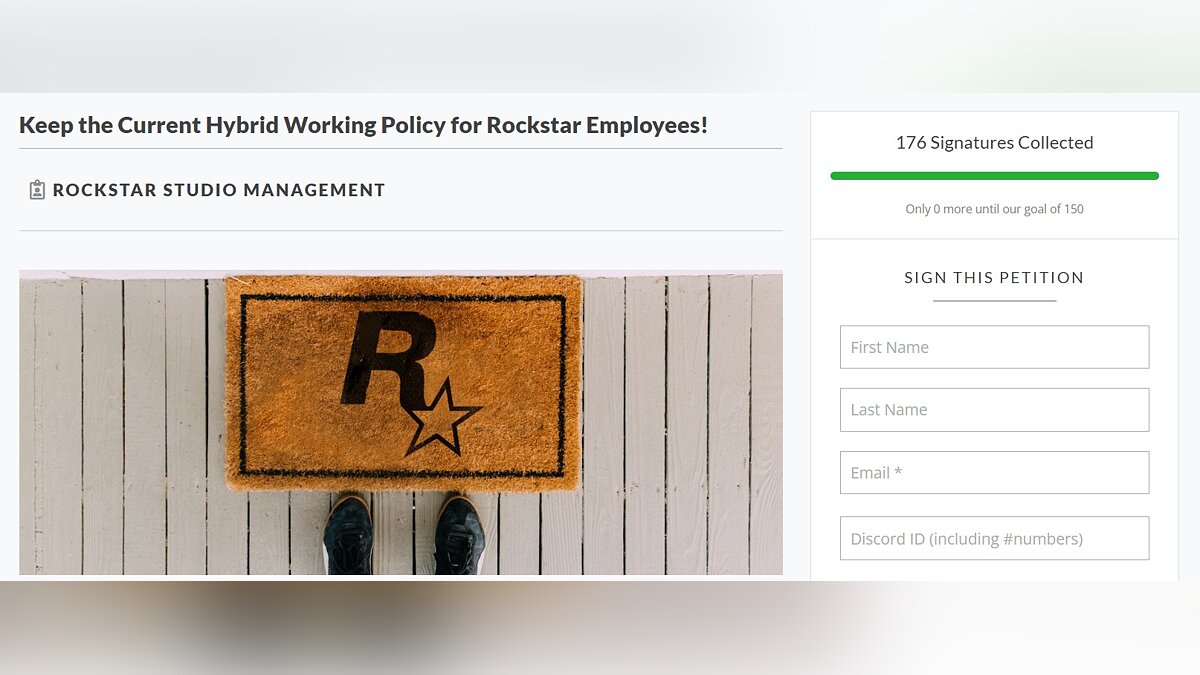
Task: Focus the First Name input field
Action: point(994,347)
